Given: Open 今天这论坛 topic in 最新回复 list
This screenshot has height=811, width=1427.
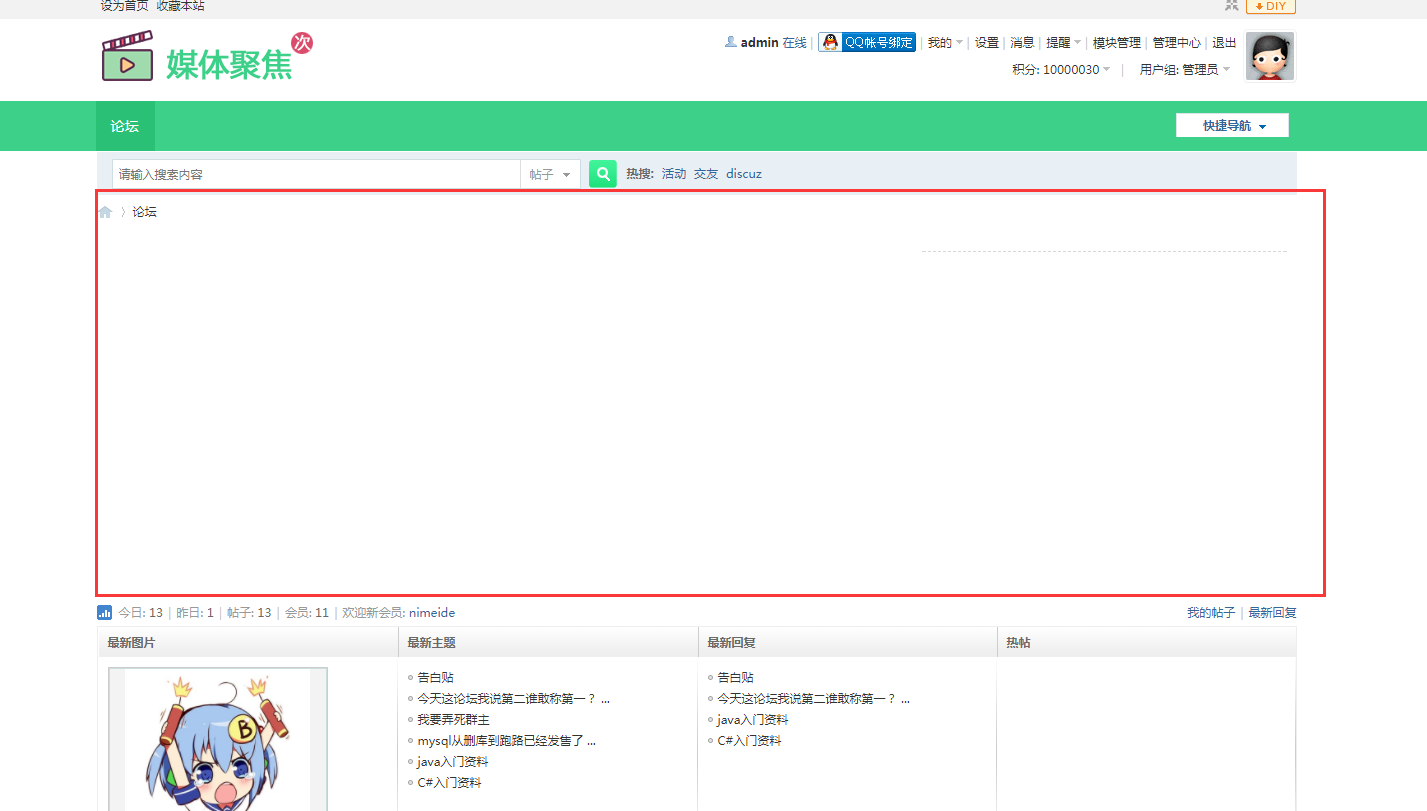Looking at the screenshot, I should (x=813, y=699).
